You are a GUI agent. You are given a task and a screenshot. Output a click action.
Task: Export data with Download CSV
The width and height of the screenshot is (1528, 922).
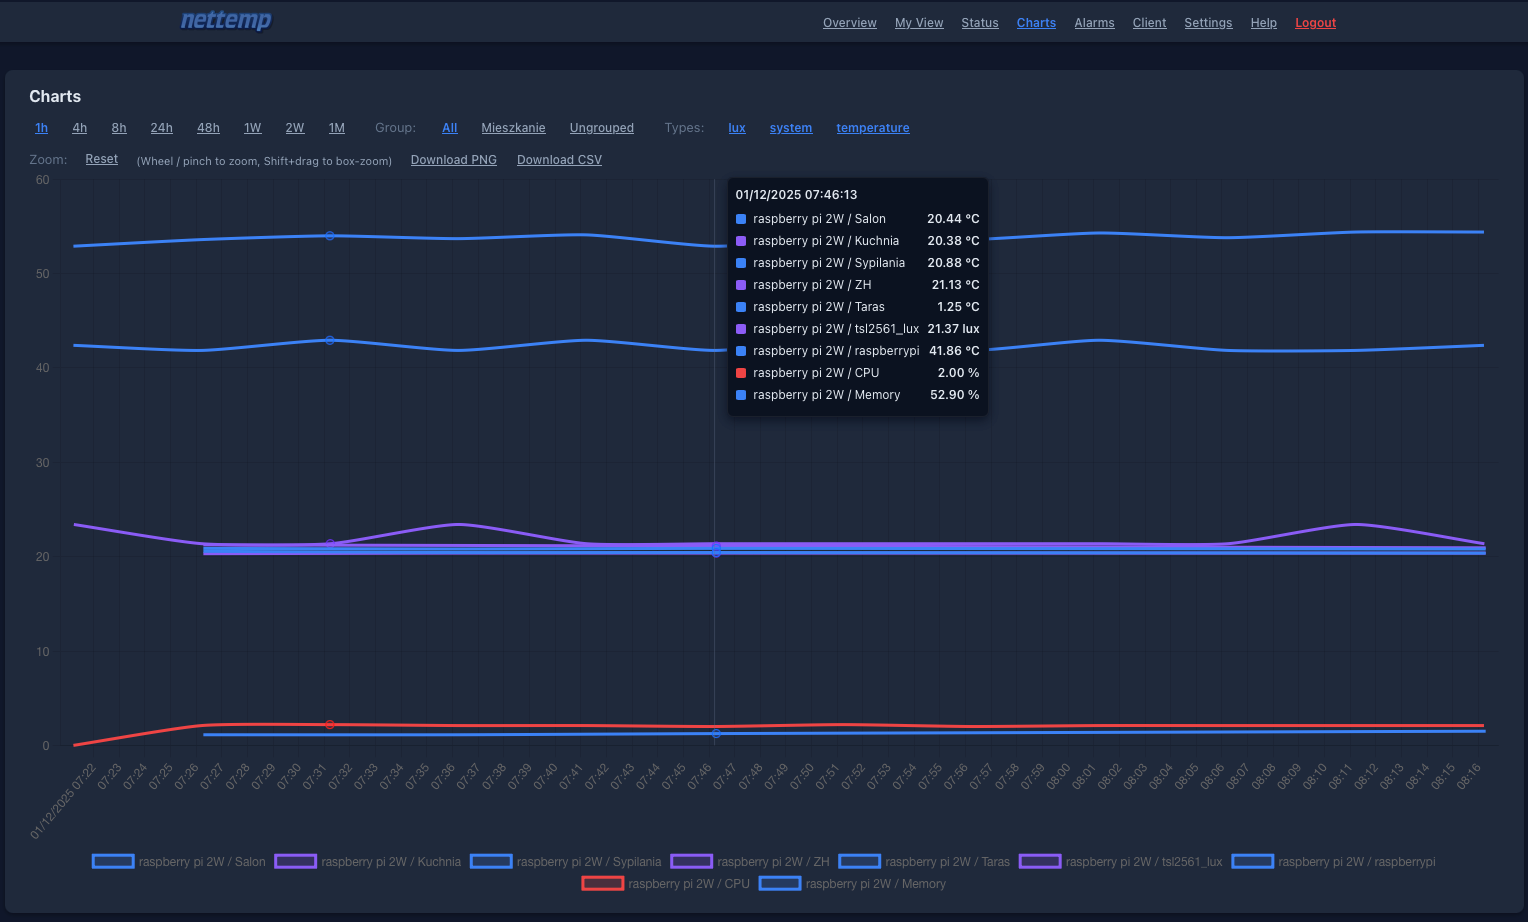pyautogui.click(x=559, y=159)
